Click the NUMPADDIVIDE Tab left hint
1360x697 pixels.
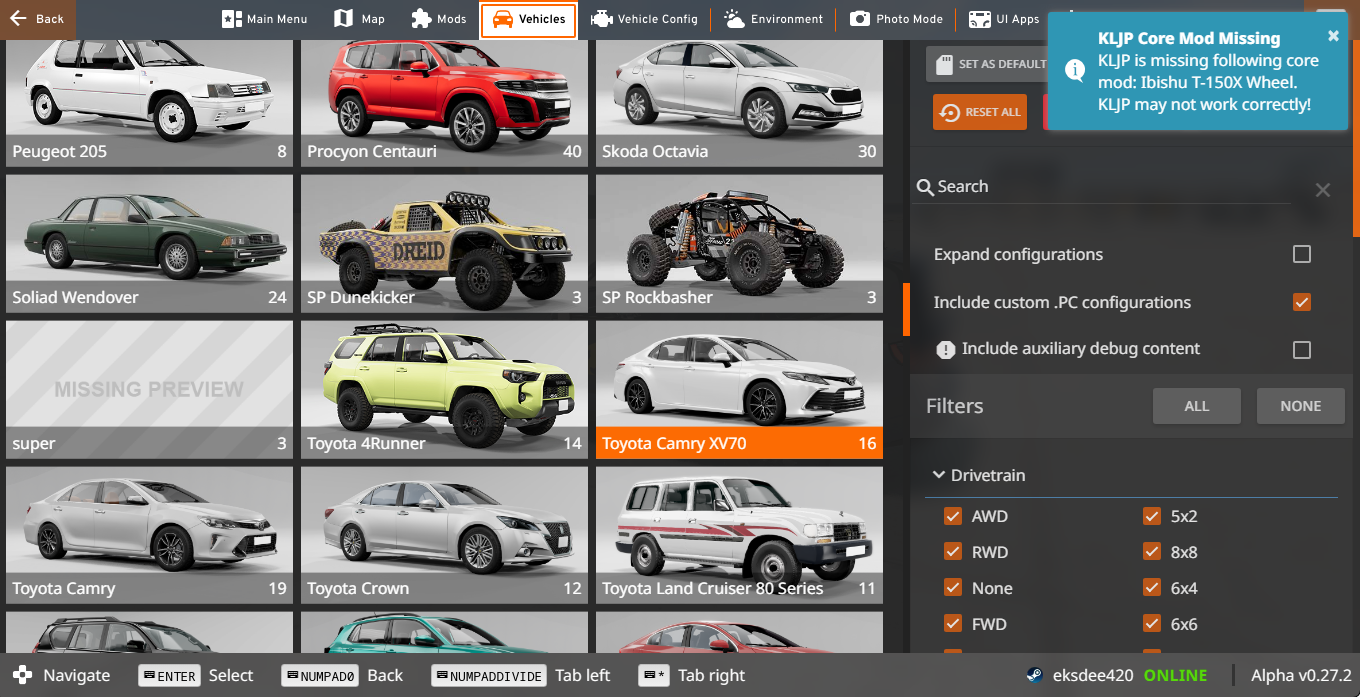click(521, 676)
